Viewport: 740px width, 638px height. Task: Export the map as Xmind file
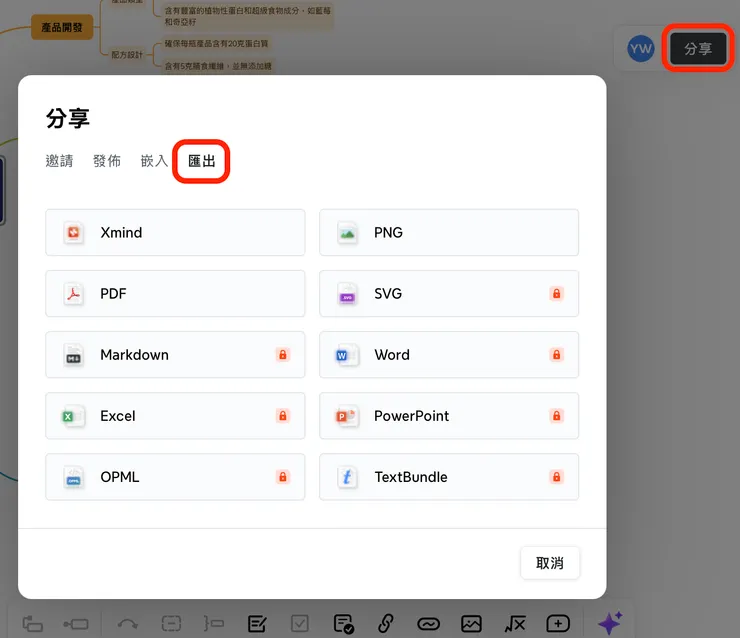coord(175,233)
